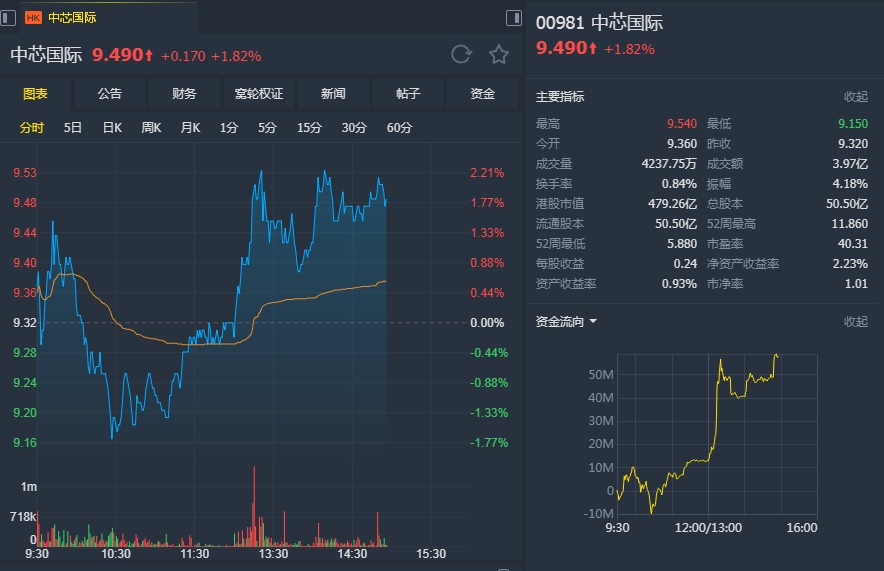Select the 5日 five-day chart period
This screenshot has width=884, height=571.
(x=73, y=128)
